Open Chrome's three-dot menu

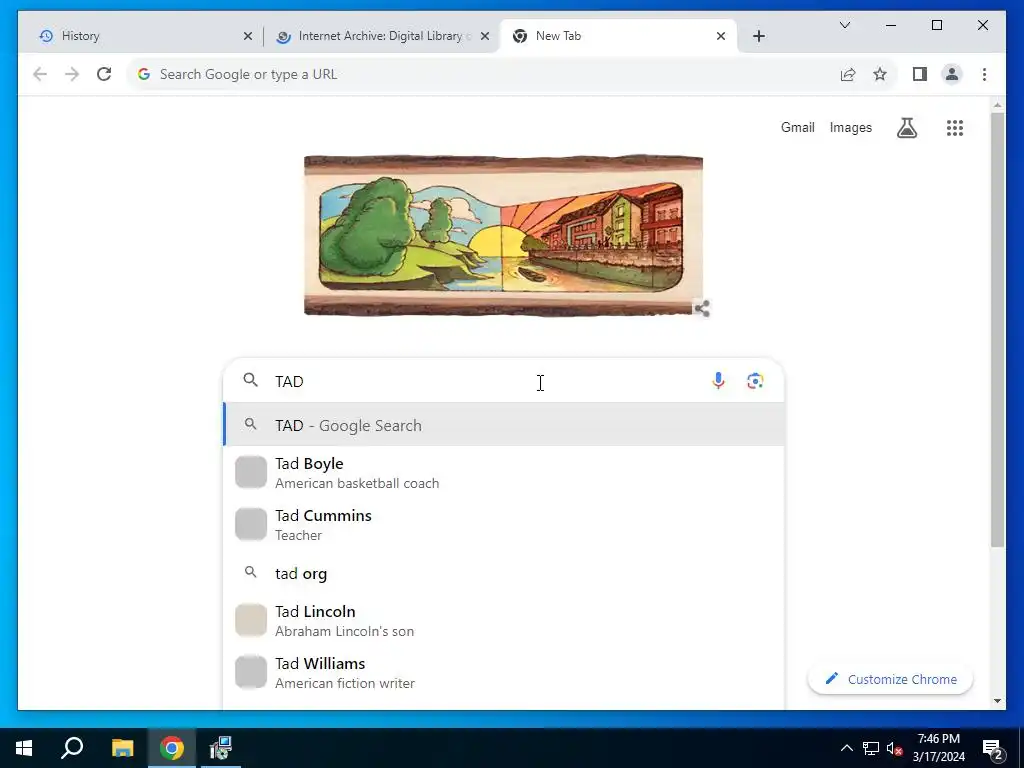(984, 74)
